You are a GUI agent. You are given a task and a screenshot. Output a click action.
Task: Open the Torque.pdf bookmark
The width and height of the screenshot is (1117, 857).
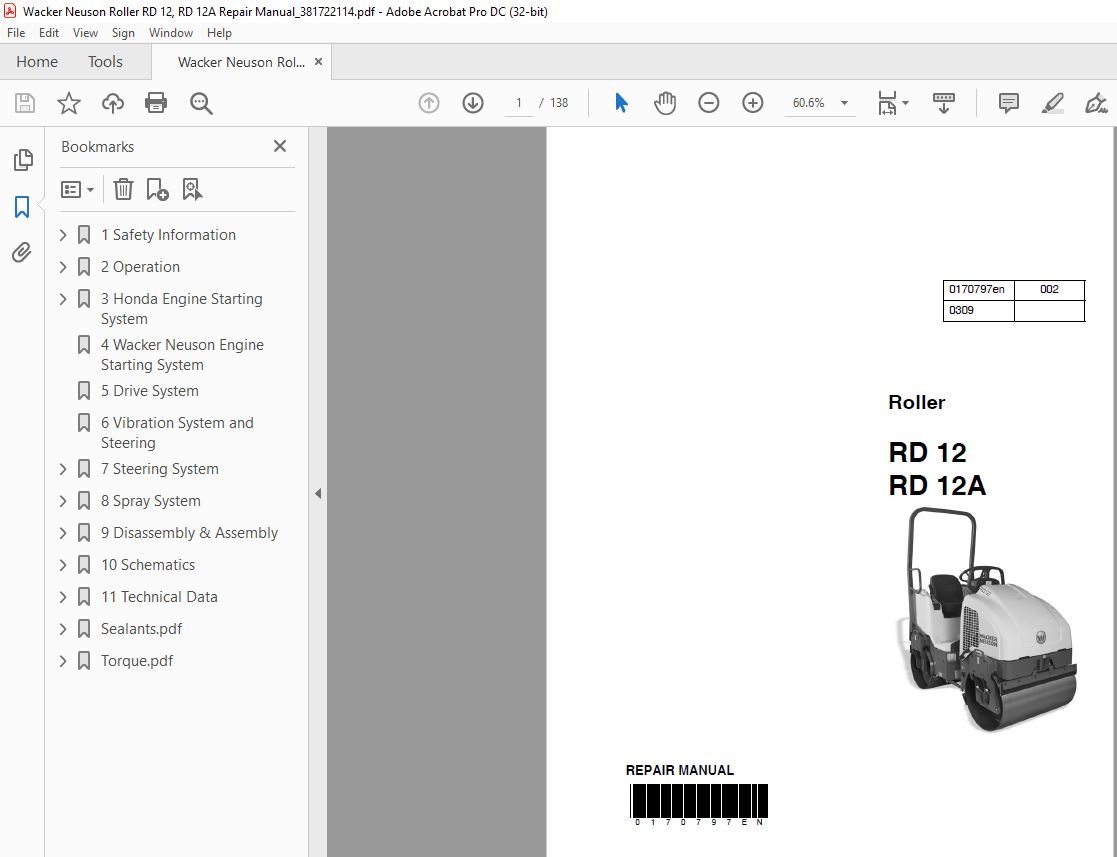[137, 661]
